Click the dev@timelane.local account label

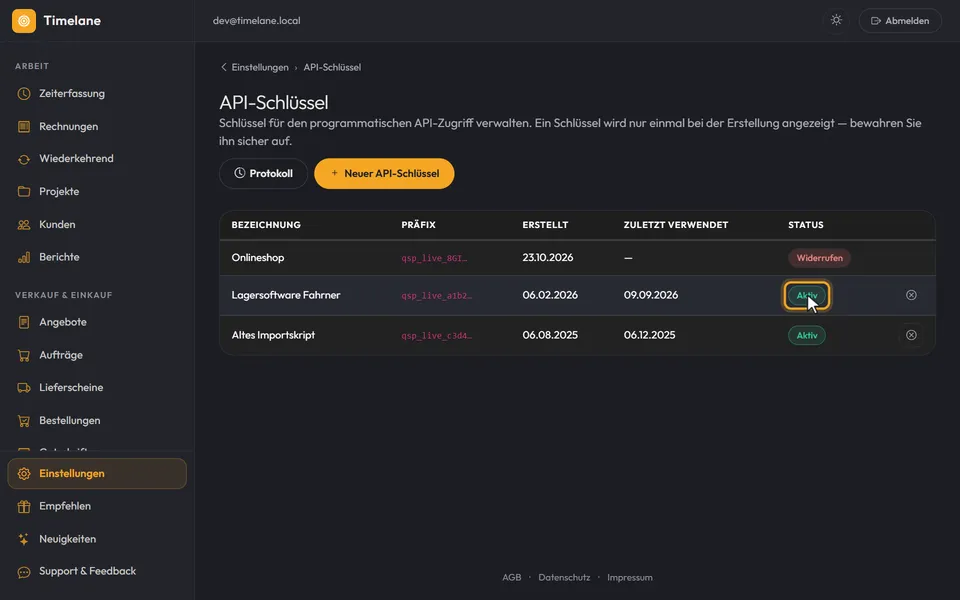(257, 21)
